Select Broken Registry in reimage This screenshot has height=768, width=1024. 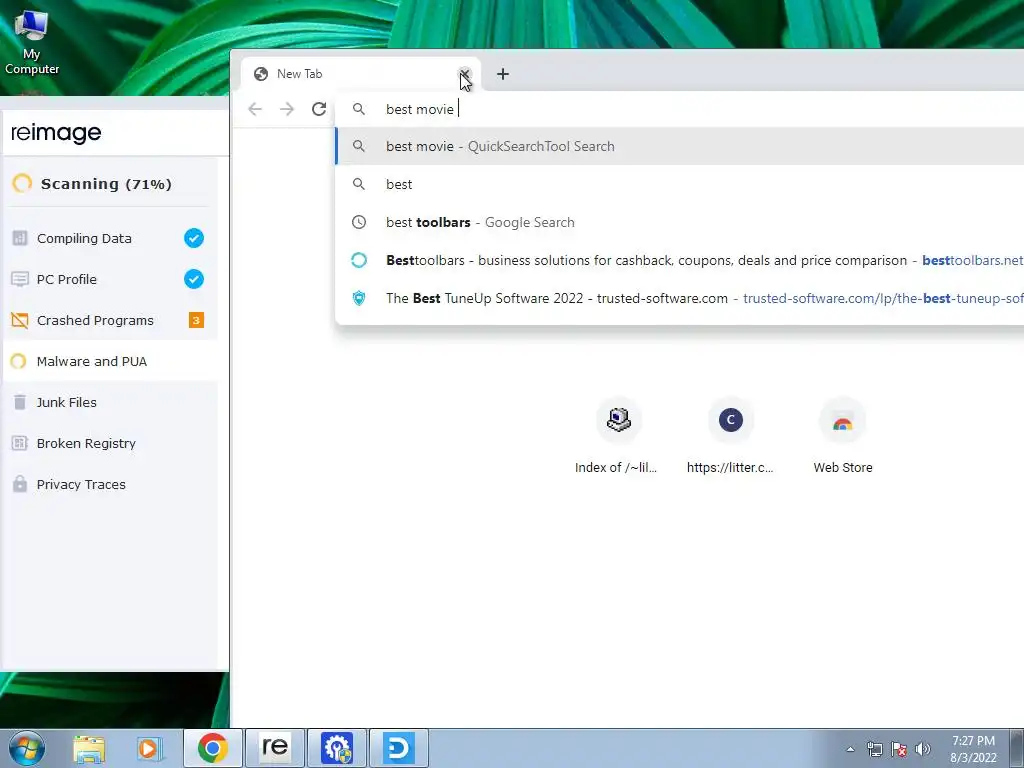point(109,443)
